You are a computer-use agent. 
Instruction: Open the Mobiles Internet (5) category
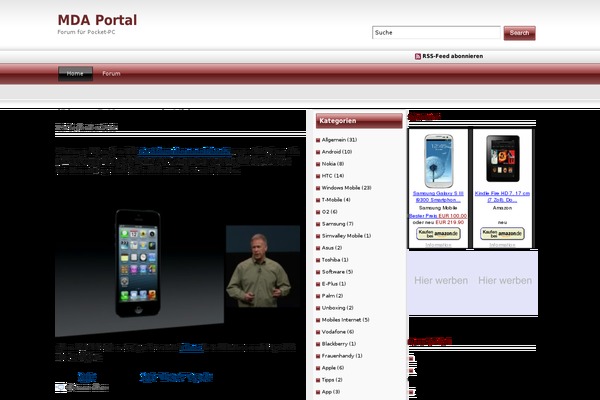(x=345, y=320)
